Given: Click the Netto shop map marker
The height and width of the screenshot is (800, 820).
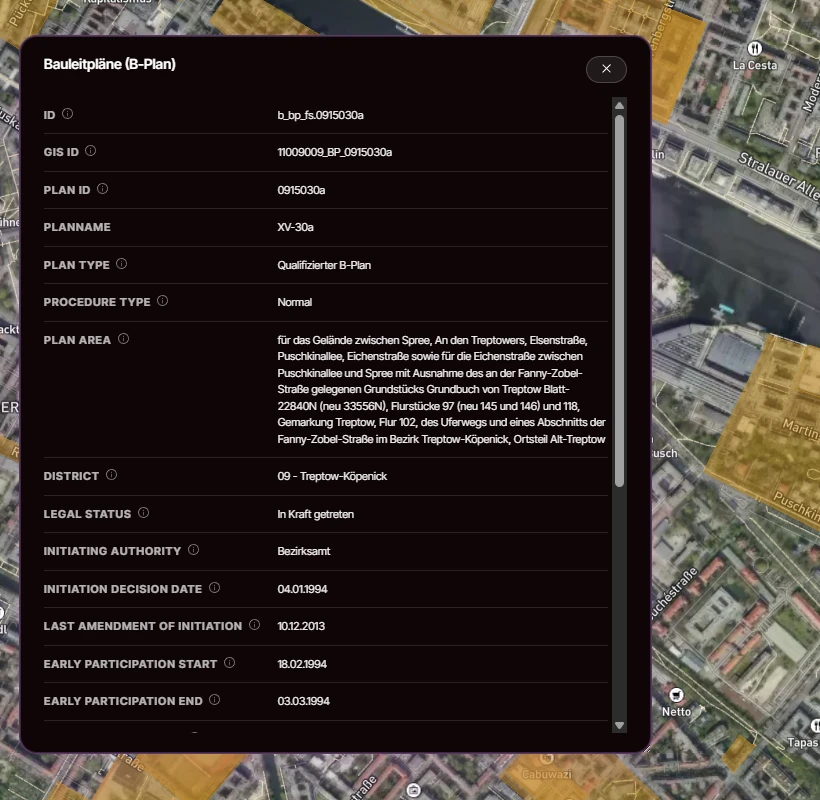Looking at the screenshot, I should pyautogui.click(x=676, y=695).
